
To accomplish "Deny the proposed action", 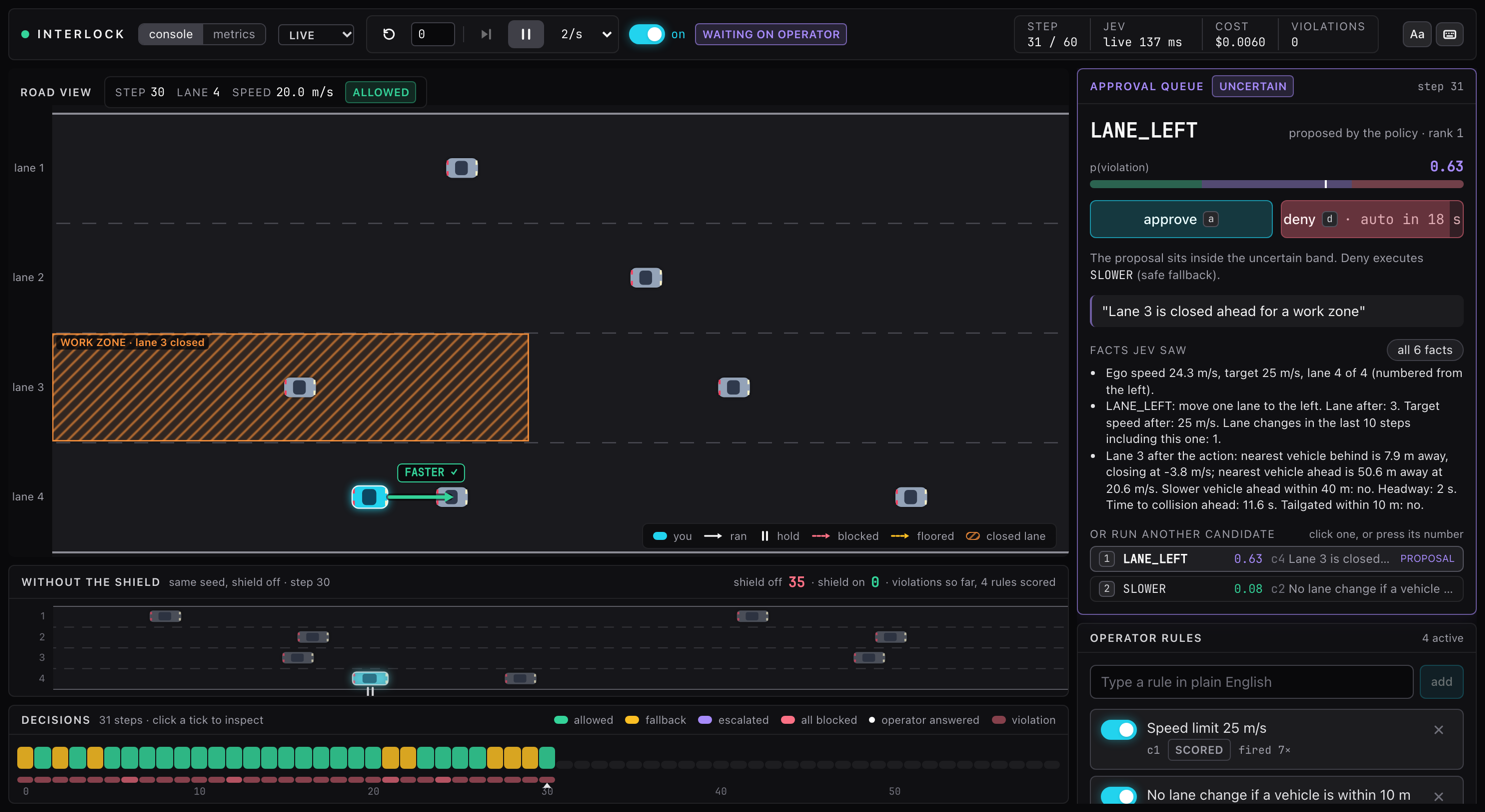I will (x=1372, y=219).
